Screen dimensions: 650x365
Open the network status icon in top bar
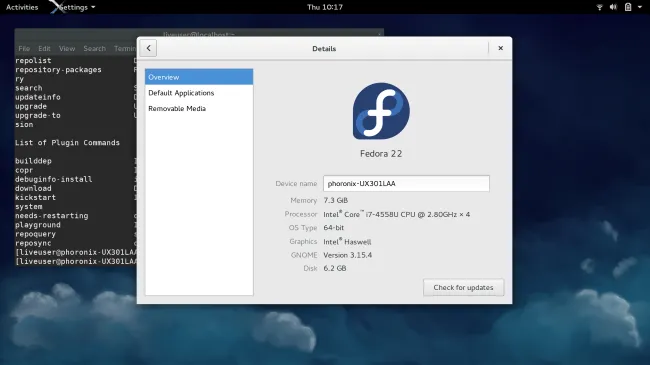[x=599, y=7]
